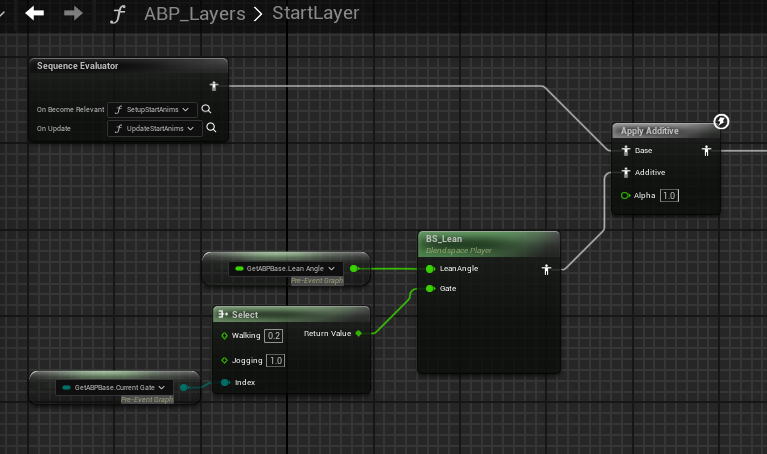Open the GetABPBase.Current Gate property dropdown
Screen dimensions: 767x454
pos(114,387)
